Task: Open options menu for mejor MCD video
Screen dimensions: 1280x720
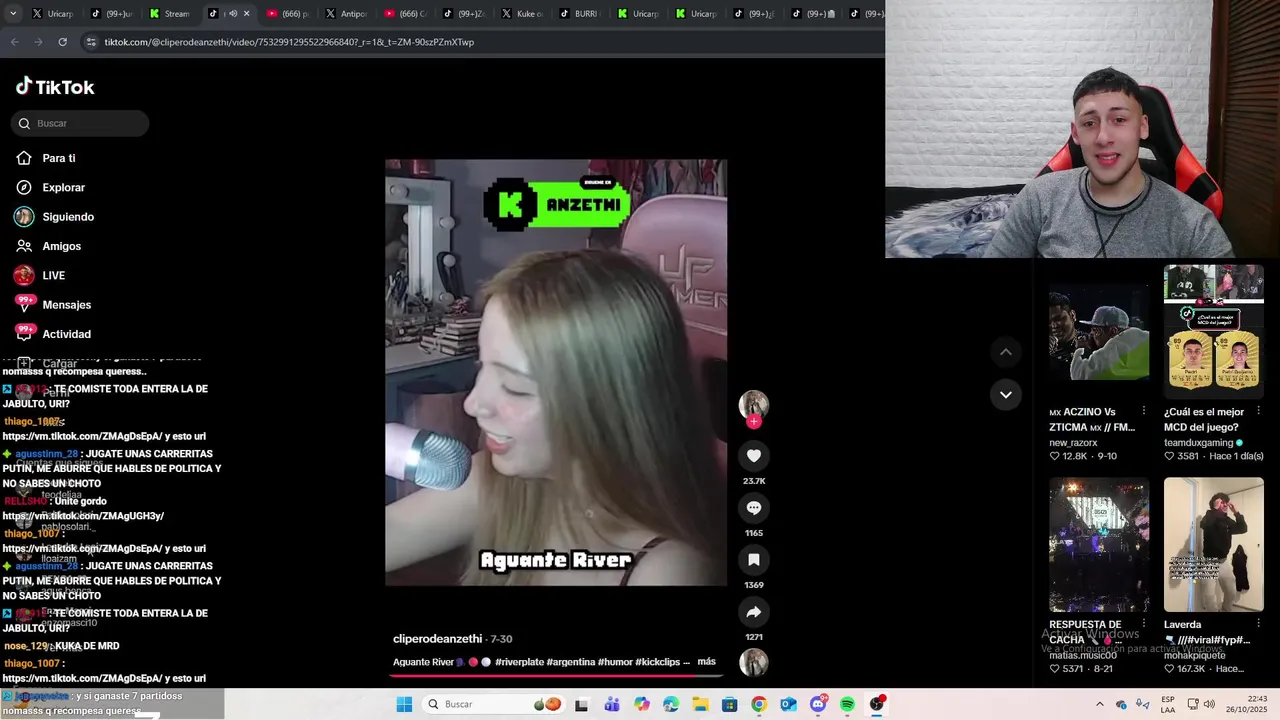Action: coord(1259,411)
